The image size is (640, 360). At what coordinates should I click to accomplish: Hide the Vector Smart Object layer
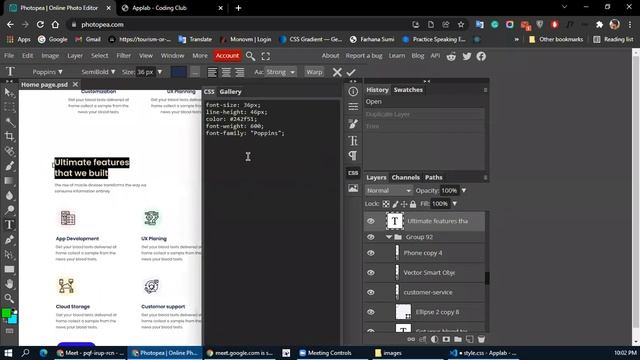click(x=371, y=273)
